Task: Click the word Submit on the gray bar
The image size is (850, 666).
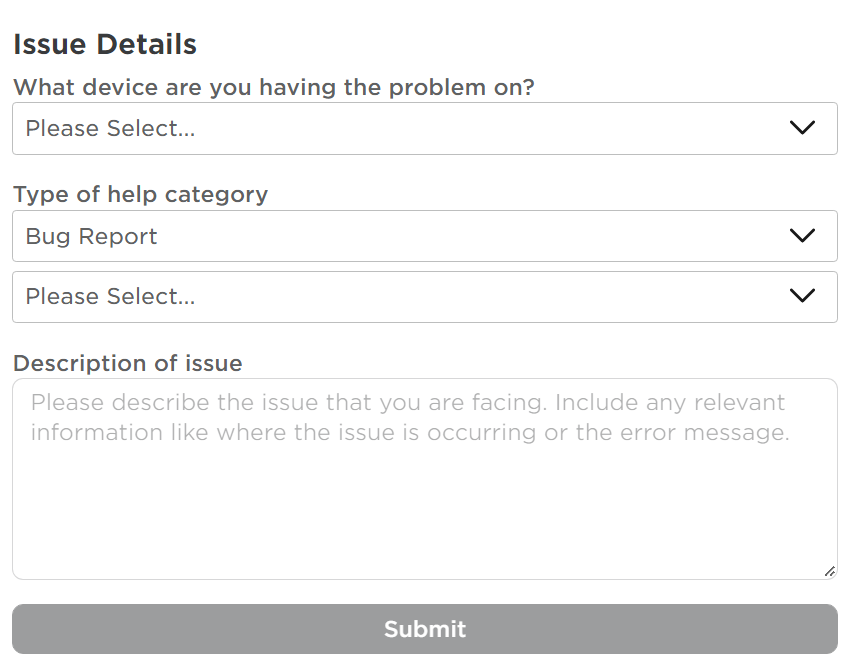Action: pyautogui.click(x=425, y=629)
